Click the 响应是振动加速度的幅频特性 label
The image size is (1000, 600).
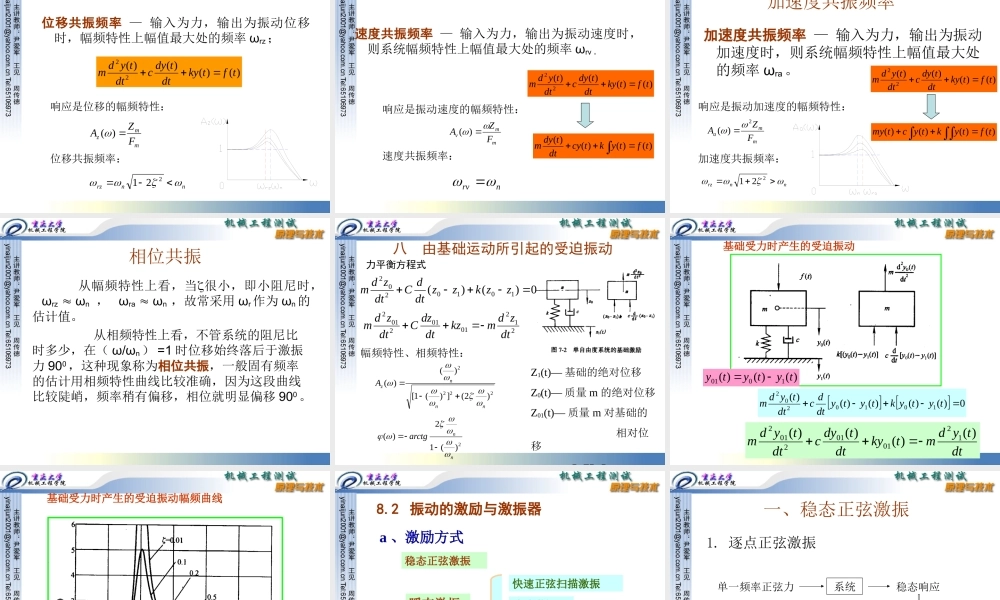tap(772, 106)
